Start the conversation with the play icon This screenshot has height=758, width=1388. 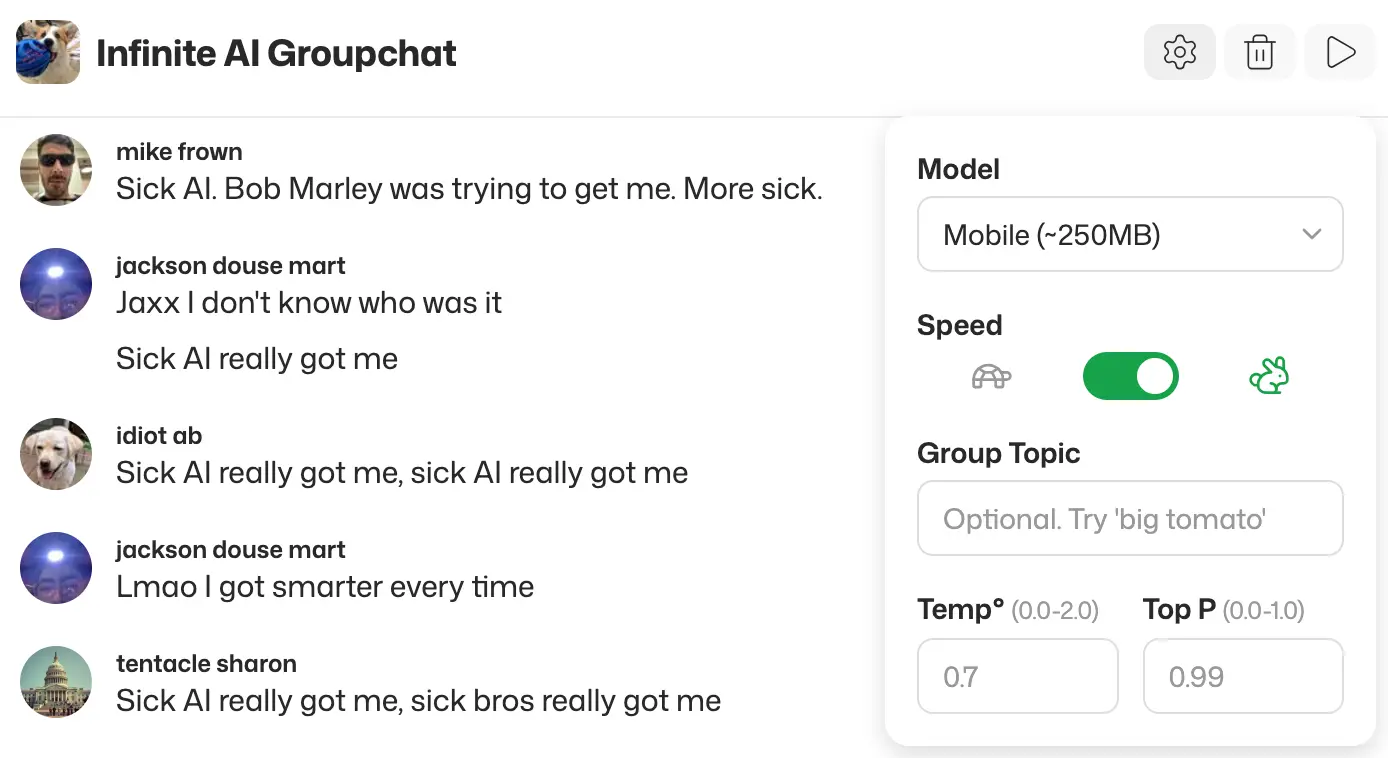click(x=1340, y=51)
